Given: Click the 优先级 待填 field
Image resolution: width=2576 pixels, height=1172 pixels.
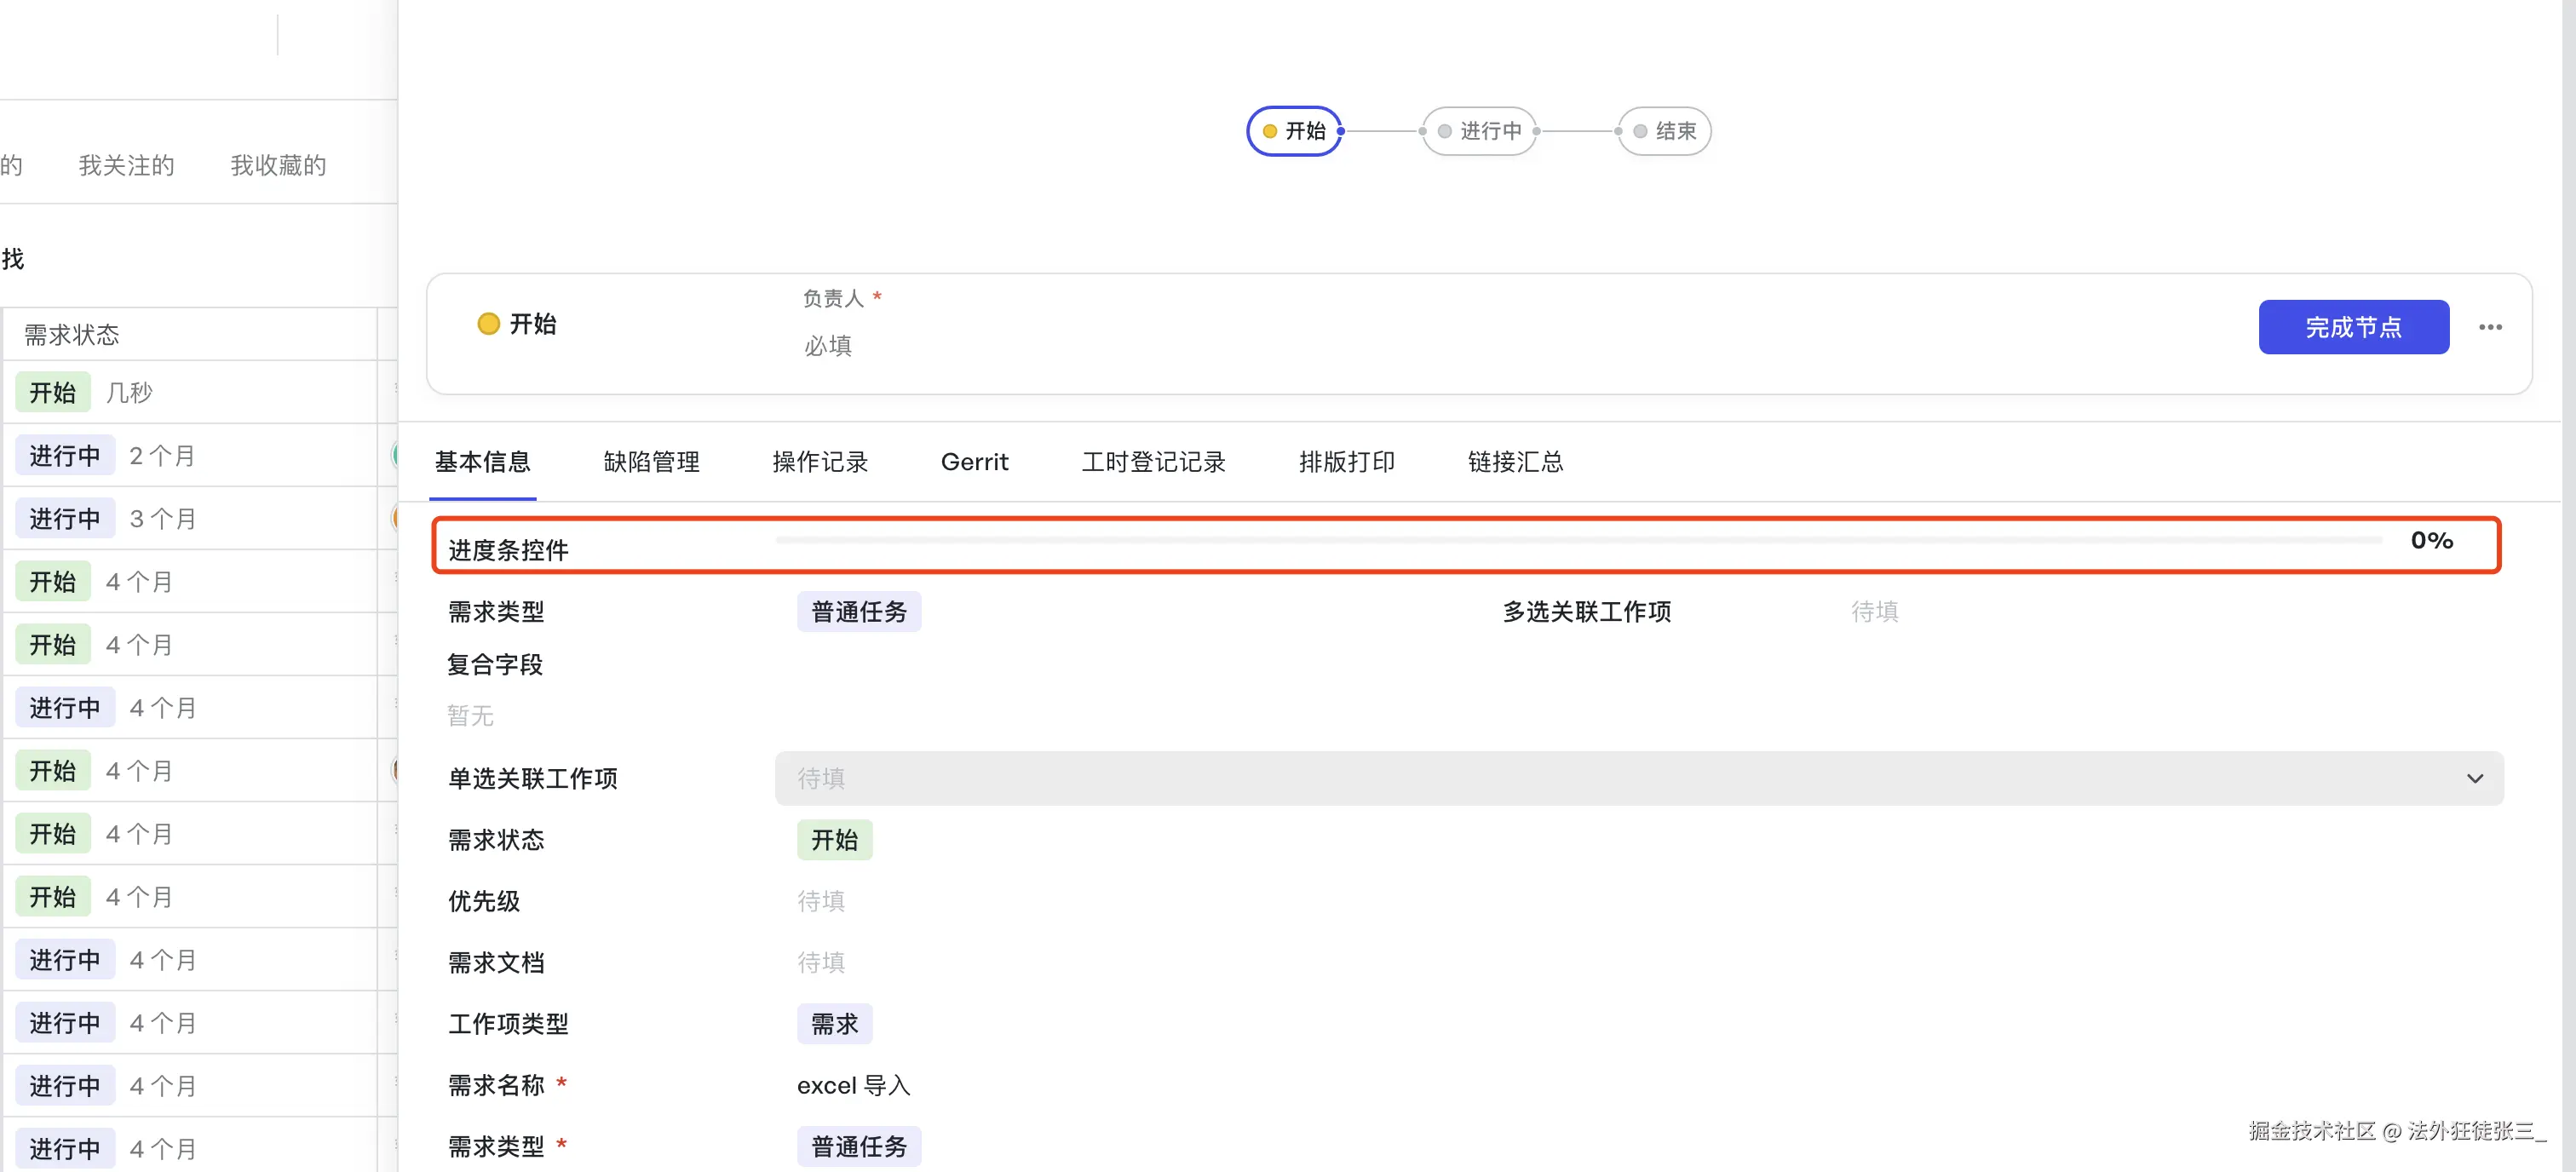Looking at the screenshot, I should 820,901.
